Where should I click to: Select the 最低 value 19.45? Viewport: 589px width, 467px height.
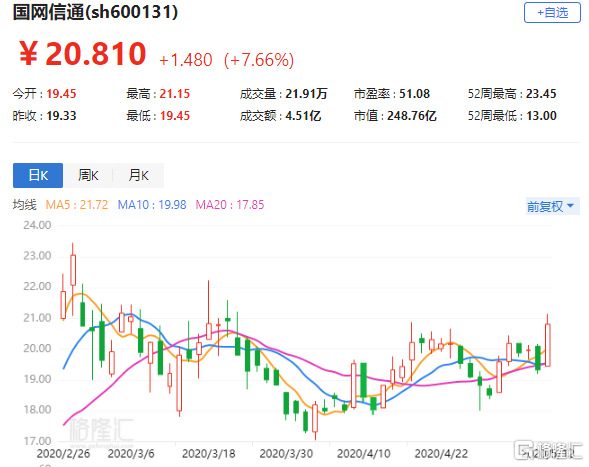(x=175, y=116)
